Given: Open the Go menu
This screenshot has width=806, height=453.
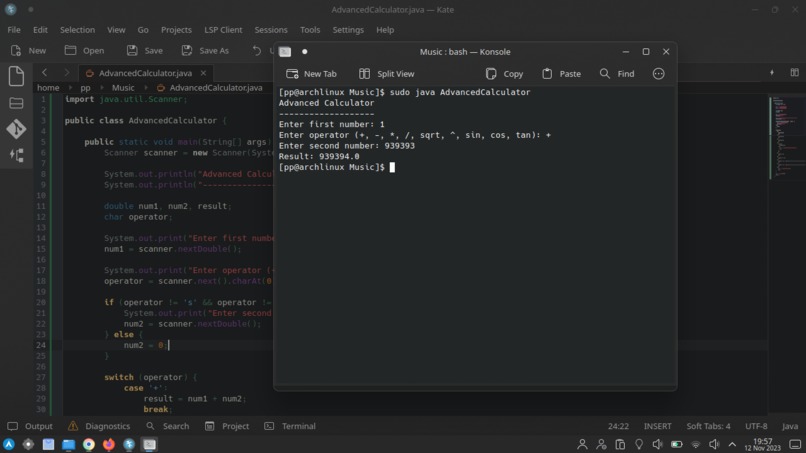Looking at the screenshot, I should (x=143, y=30).
